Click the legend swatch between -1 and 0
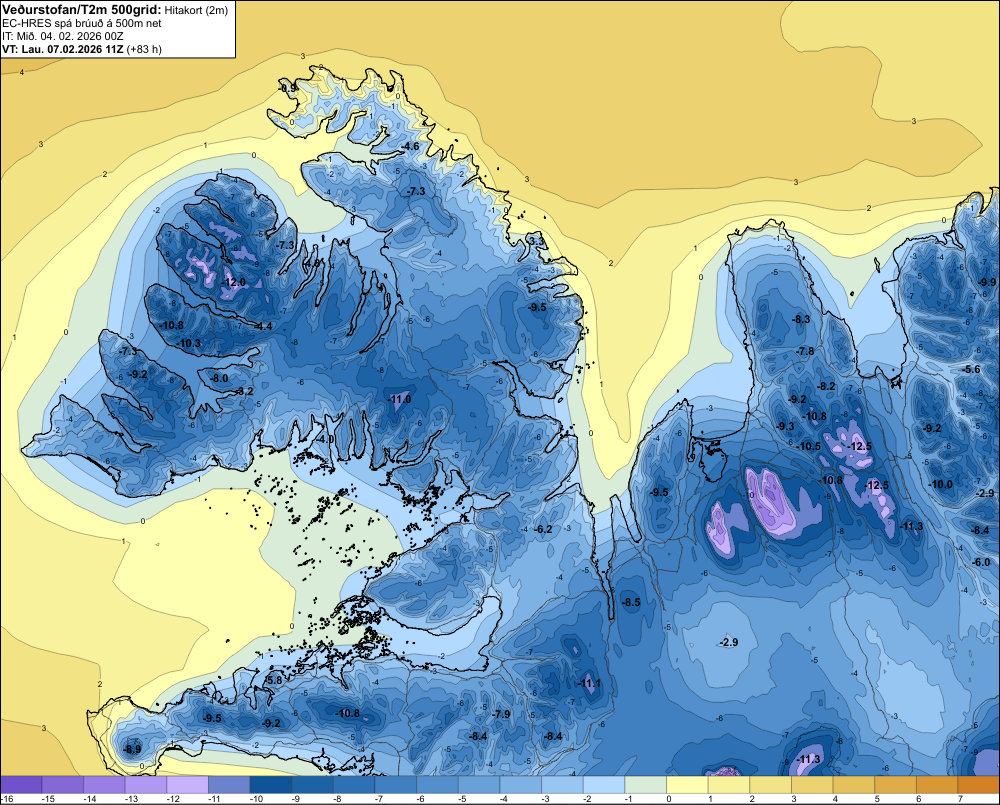This screenshot has width=1000, height=805. click(x=645, y=785)
